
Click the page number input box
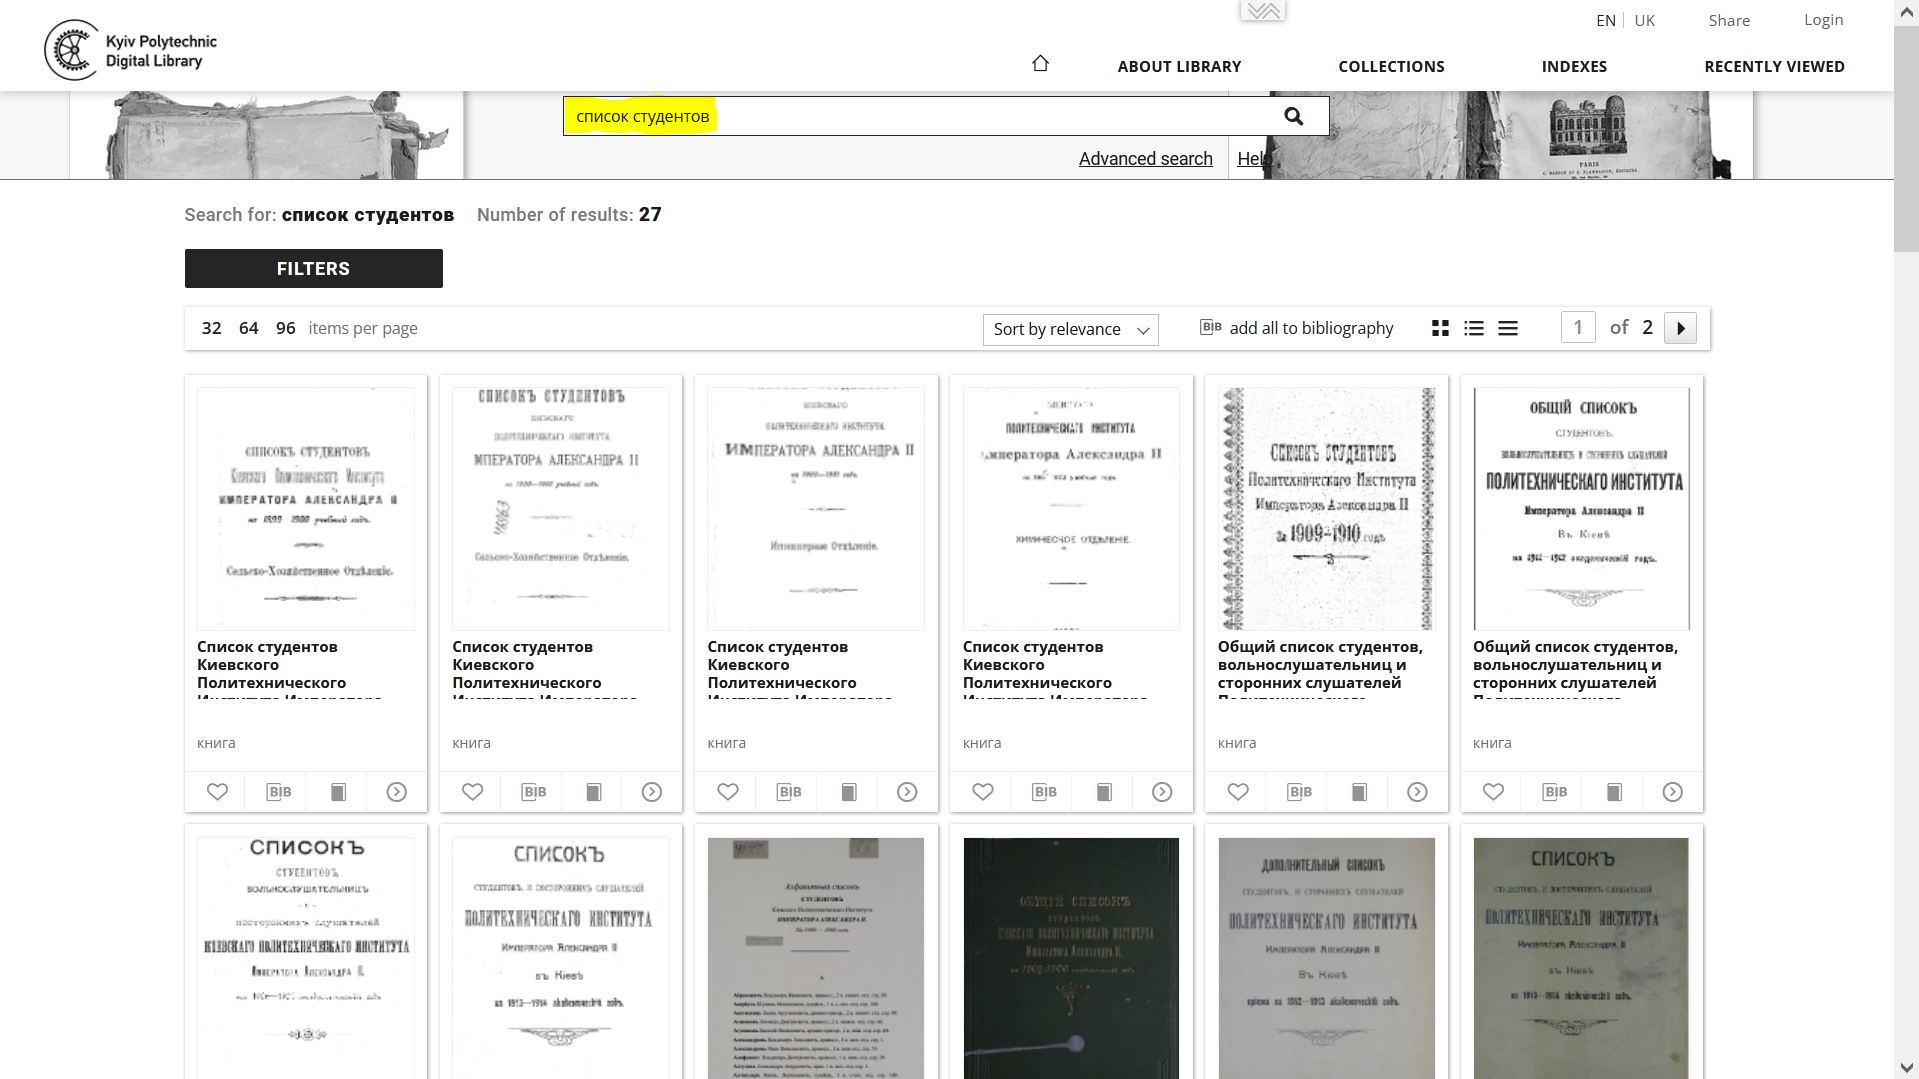pyautogui.click(x=1578, y=328)
